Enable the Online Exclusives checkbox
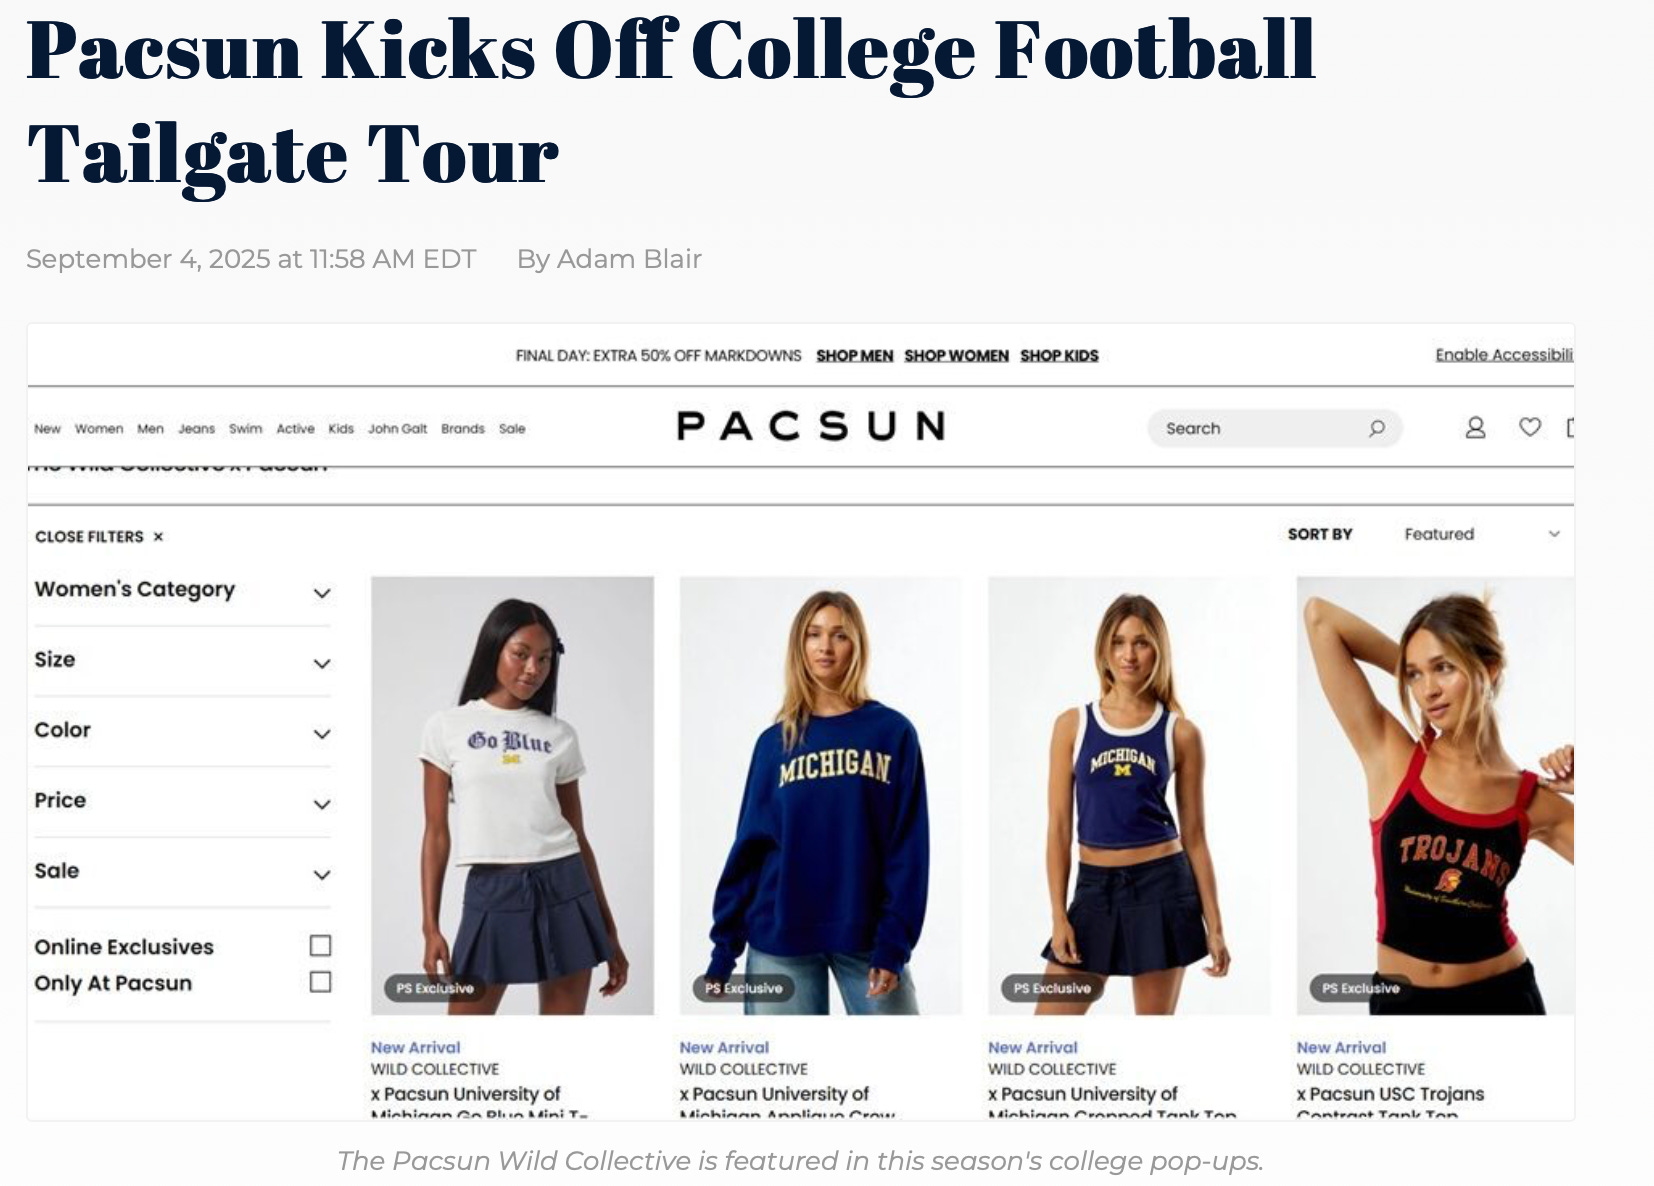The width and height of the screenshot is (1654, 1186). coord(320,945)
